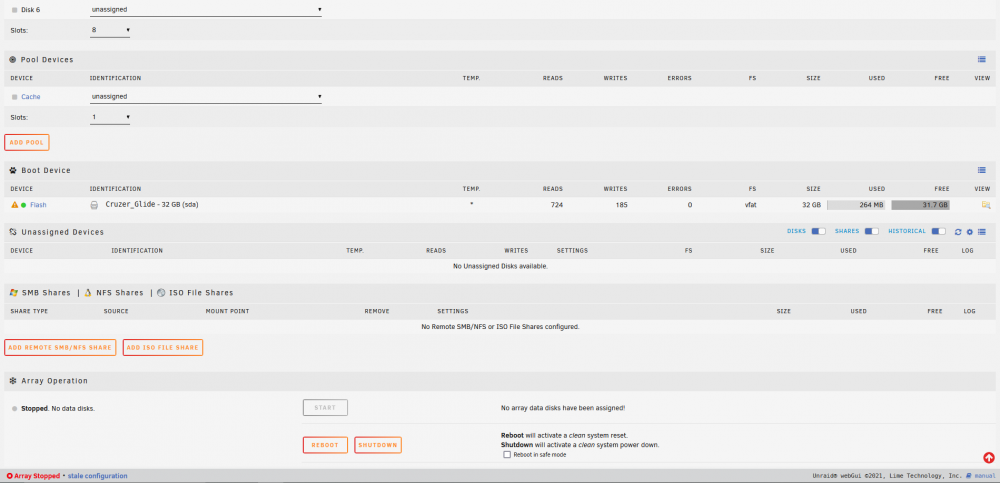
Task: Click the red back-to-top arrow icon
Action: (x=989, y=457)
